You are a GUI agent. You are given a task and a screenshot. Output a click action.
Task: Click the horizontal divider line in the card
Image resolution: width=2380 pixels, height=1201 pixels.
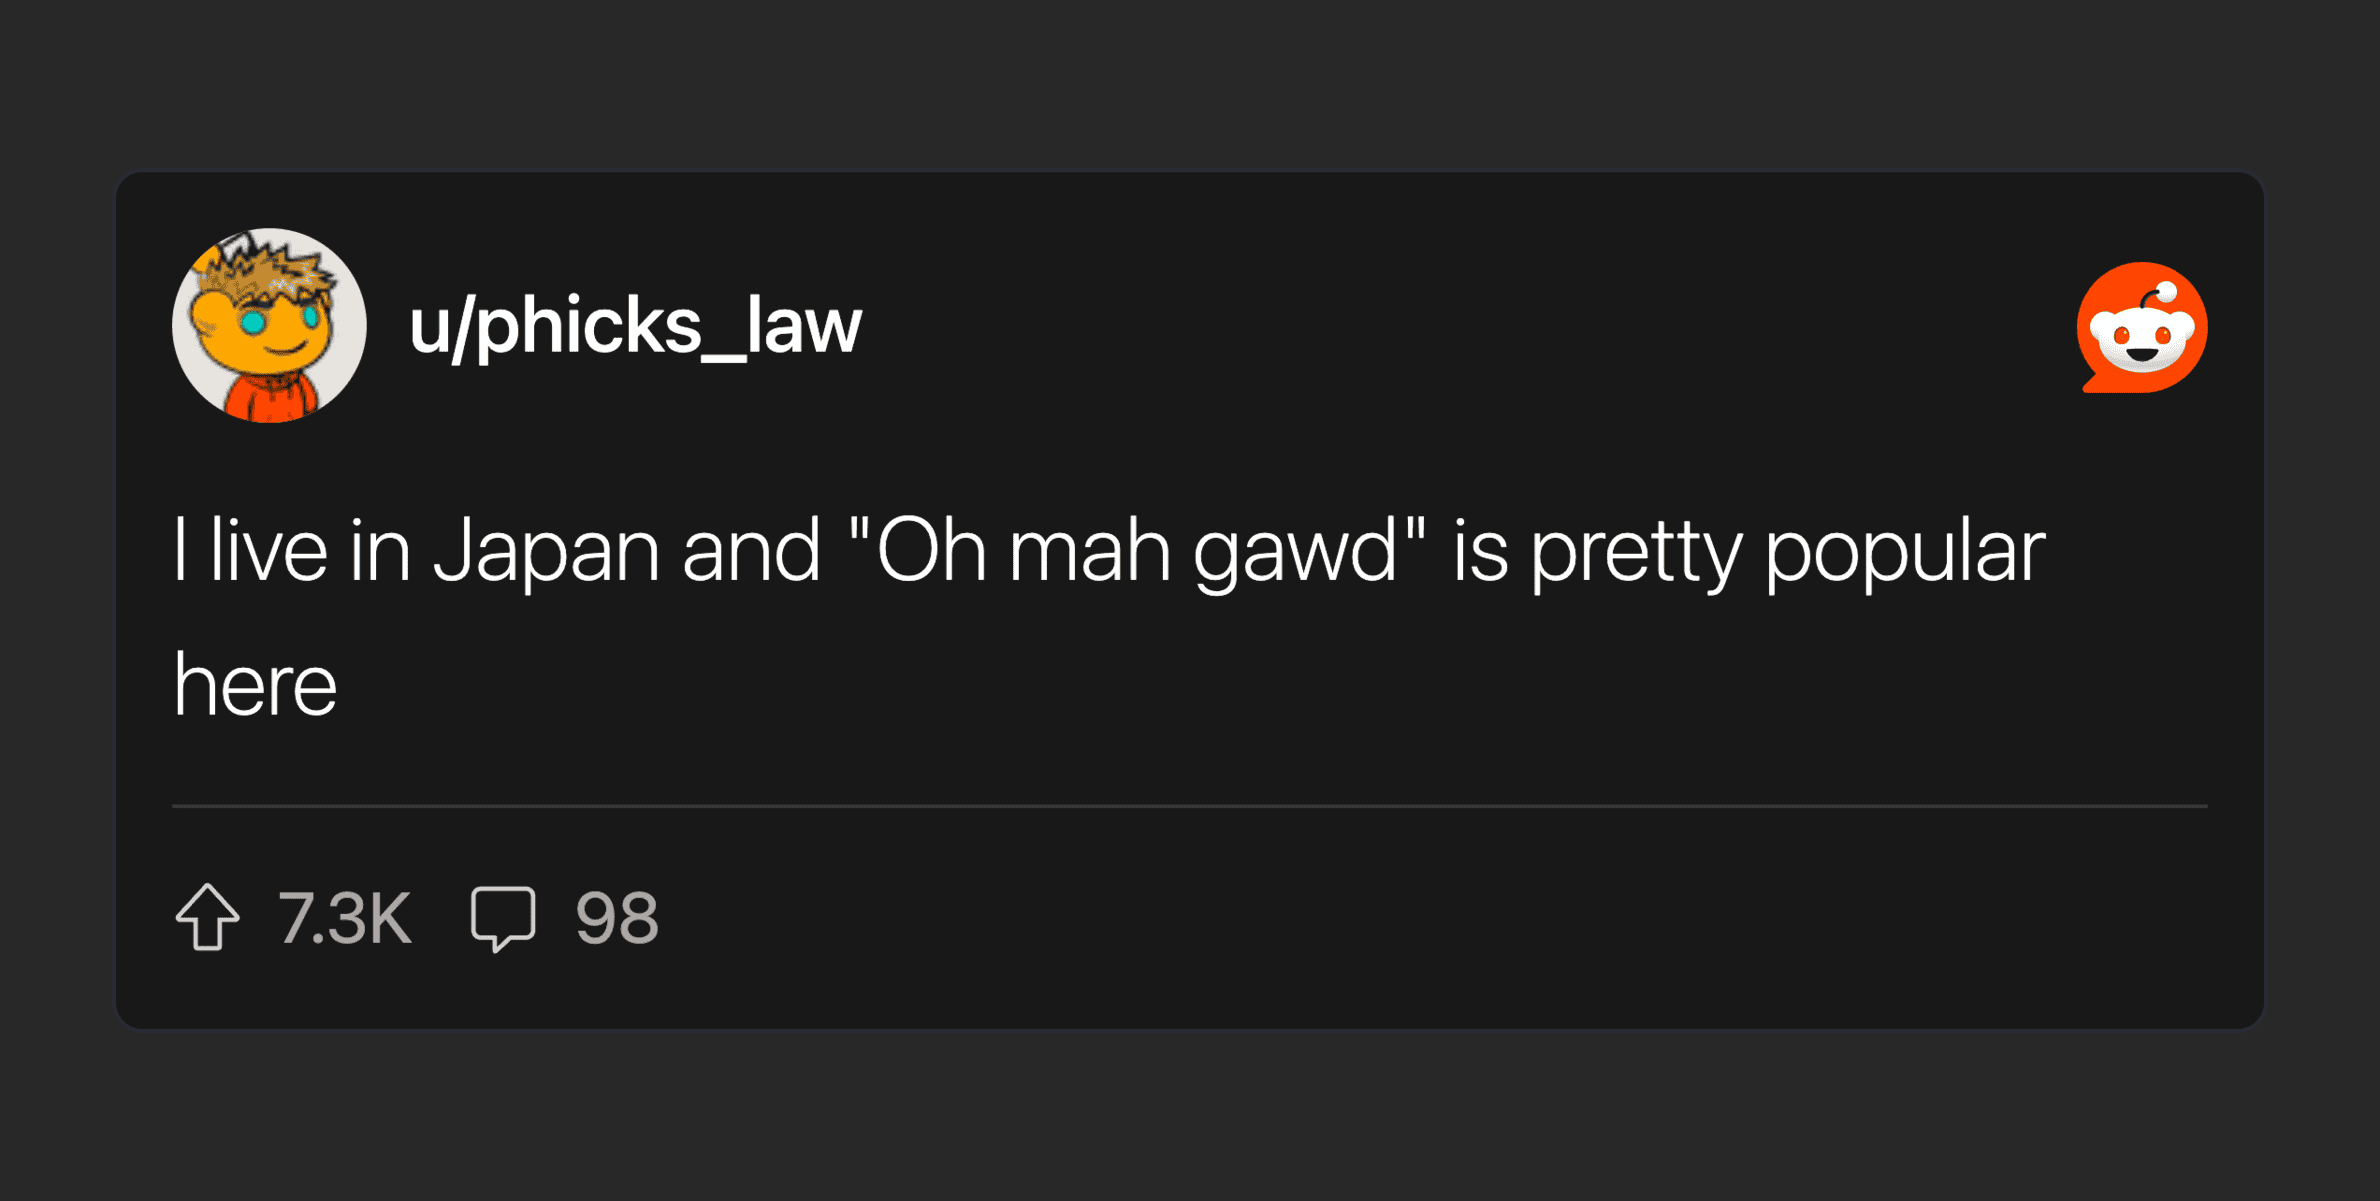[1189, 805]
